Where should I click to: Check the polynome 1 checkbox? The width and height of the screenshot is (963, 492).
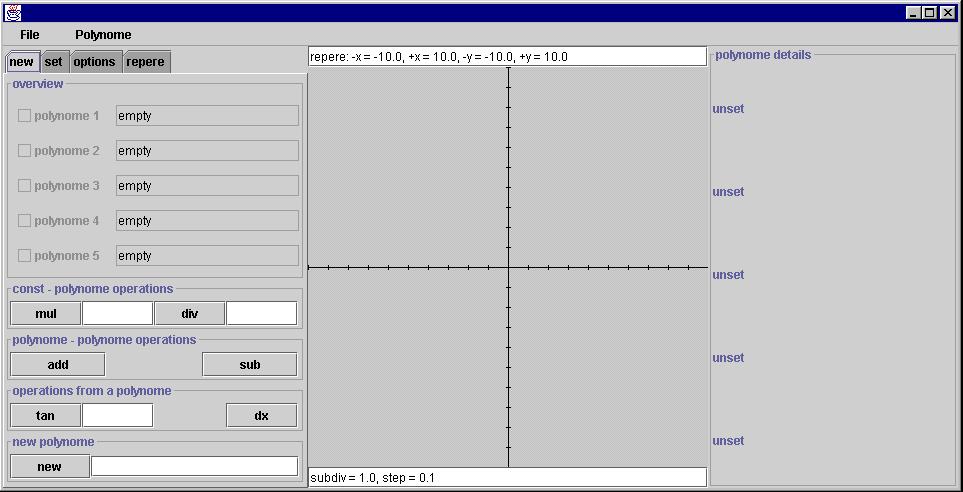(25, 116)
